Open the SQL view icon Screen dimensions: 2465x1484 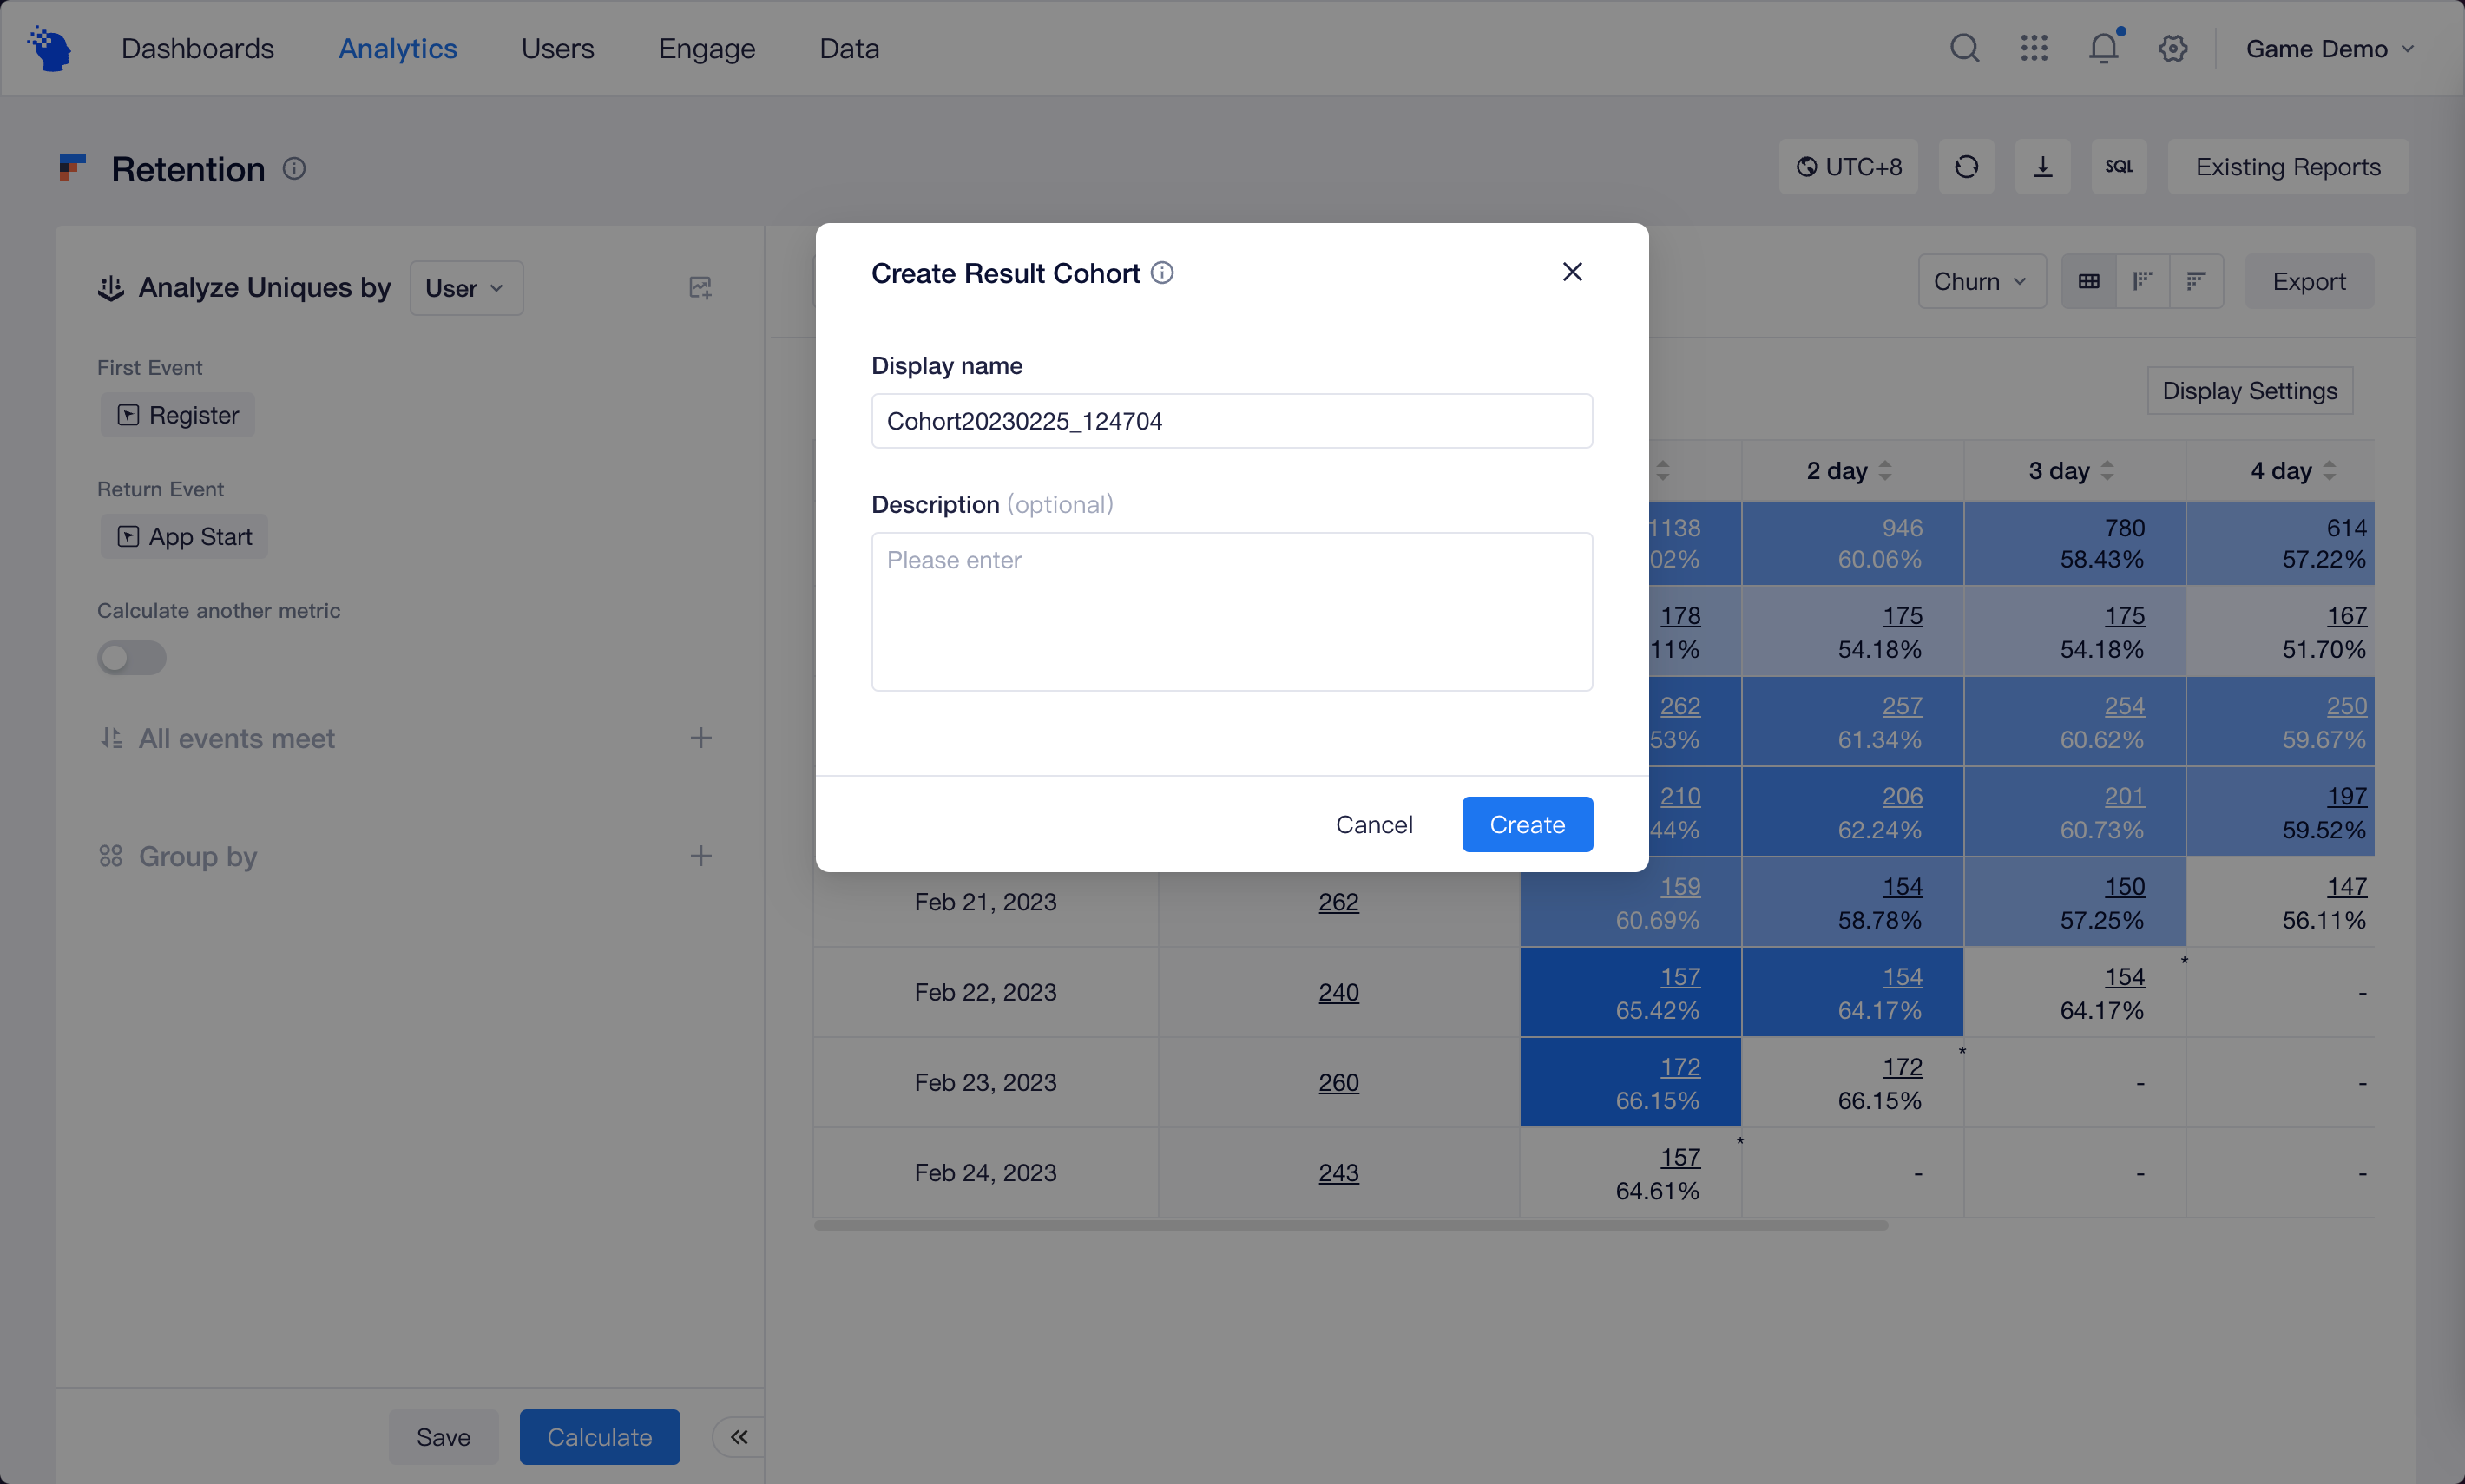(x=2118, y=167)
